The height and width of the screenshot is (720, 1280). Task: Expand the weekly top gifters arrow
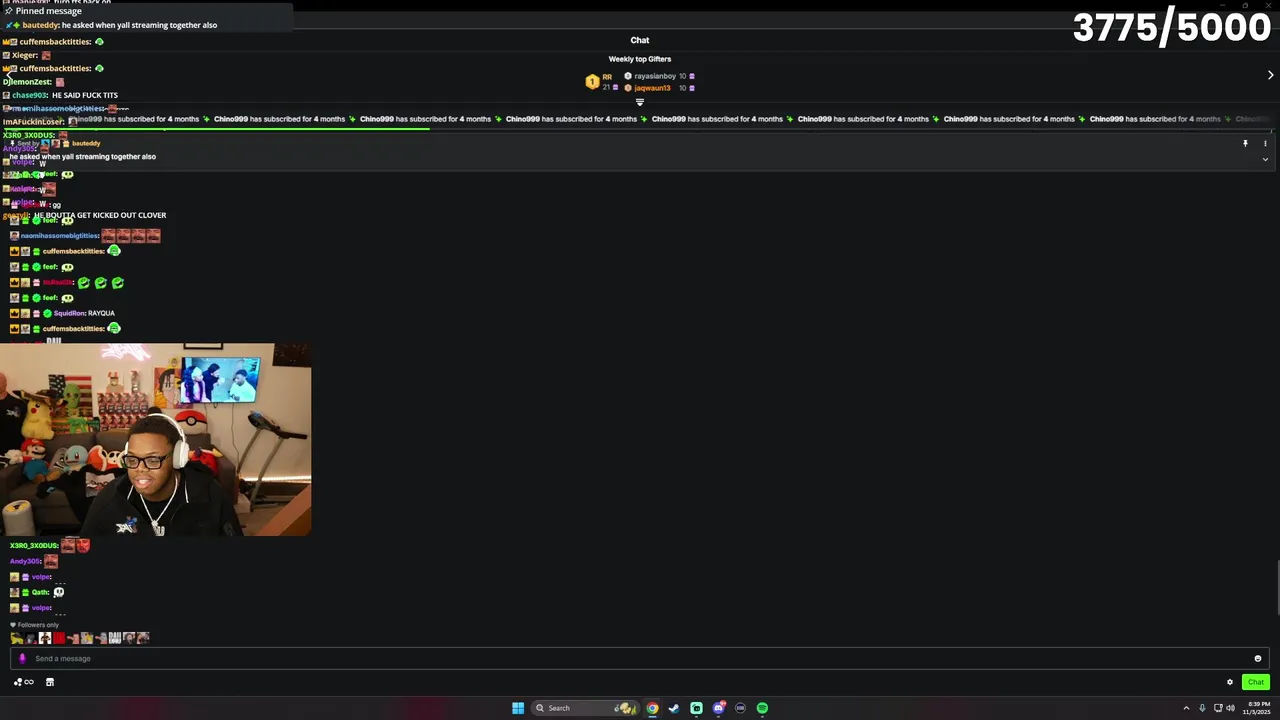coord(1270,75)
